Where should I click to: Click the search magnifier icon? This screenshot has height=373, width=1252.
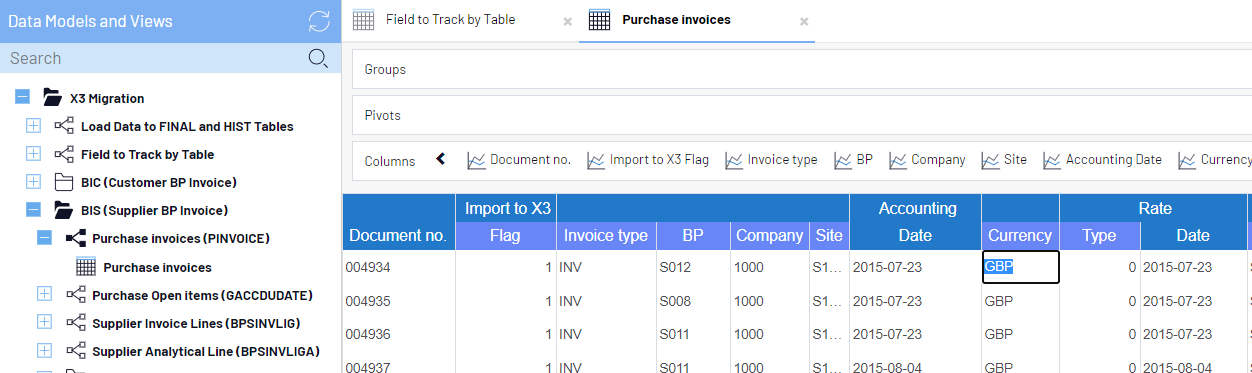318,58
